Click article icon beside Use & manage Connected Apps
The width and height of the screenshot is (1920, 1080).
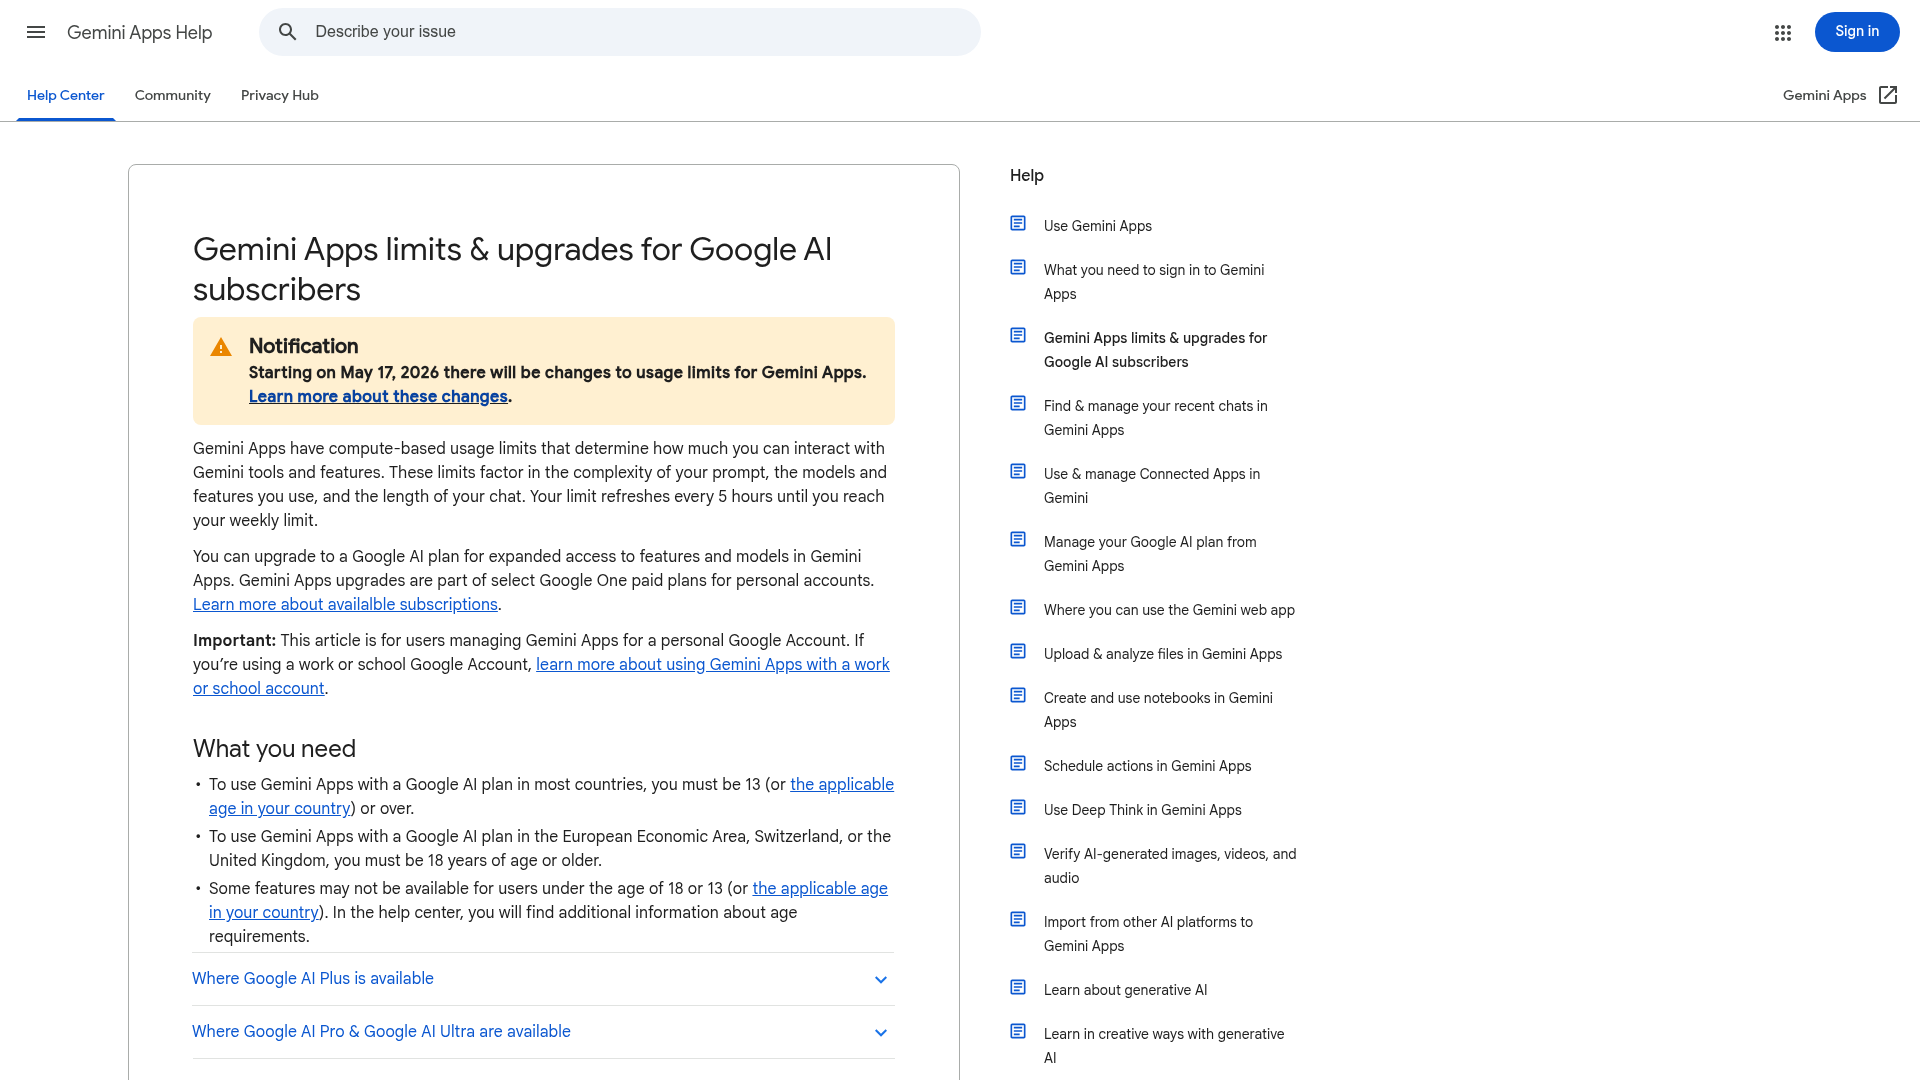[x=1018, y=471]
